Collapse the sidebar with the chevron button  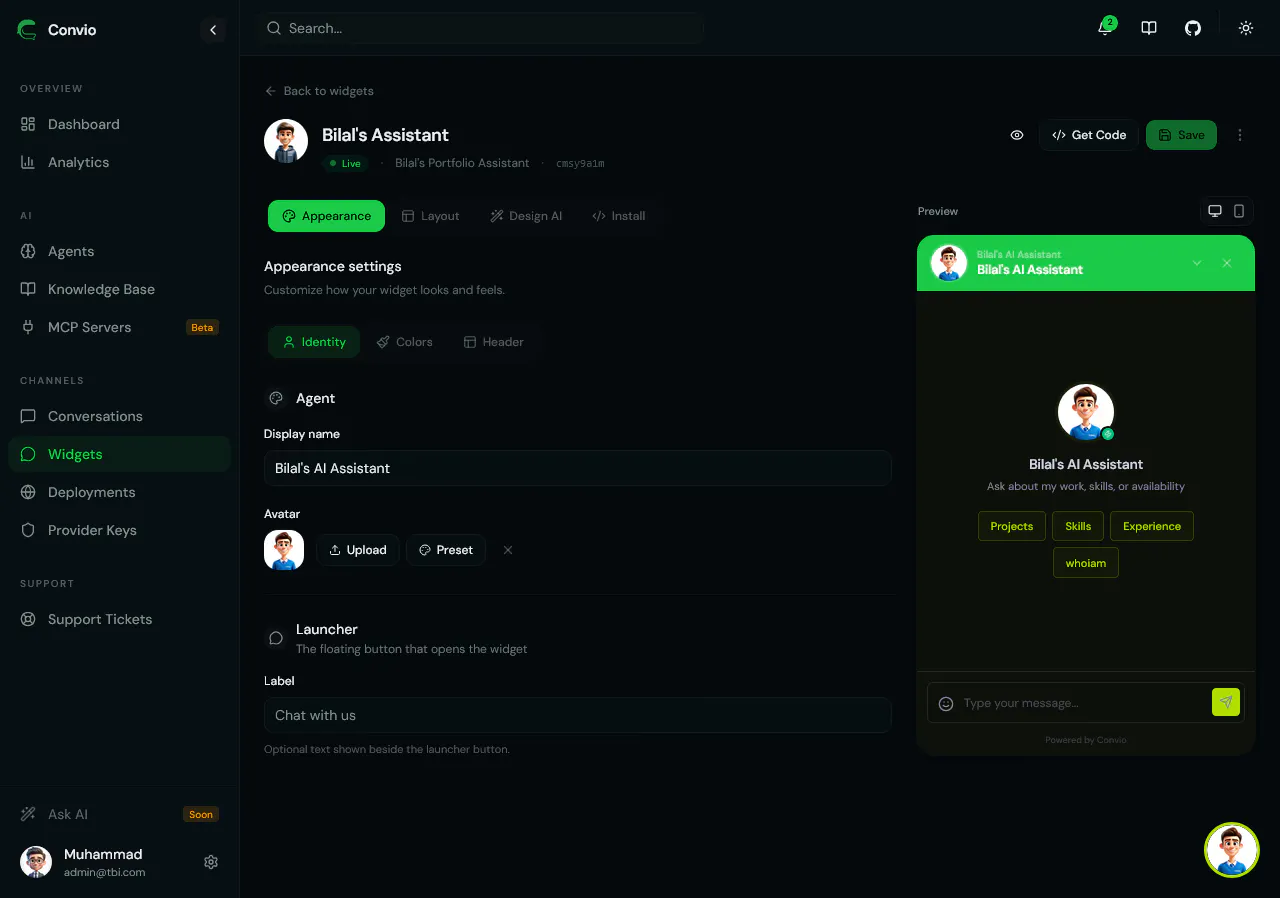click(x=213, y=30)
